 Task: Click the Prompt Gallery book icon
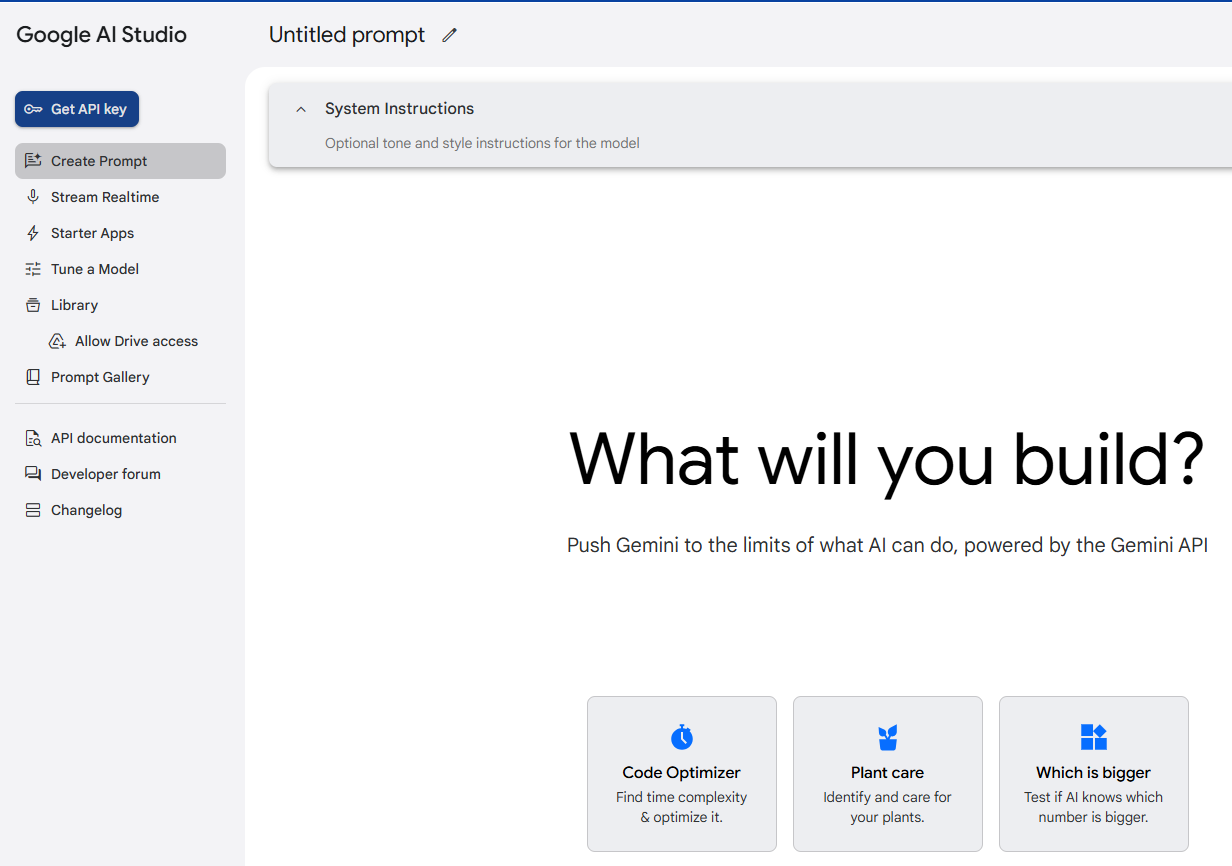pyautogui.click(x=33, y=377)
